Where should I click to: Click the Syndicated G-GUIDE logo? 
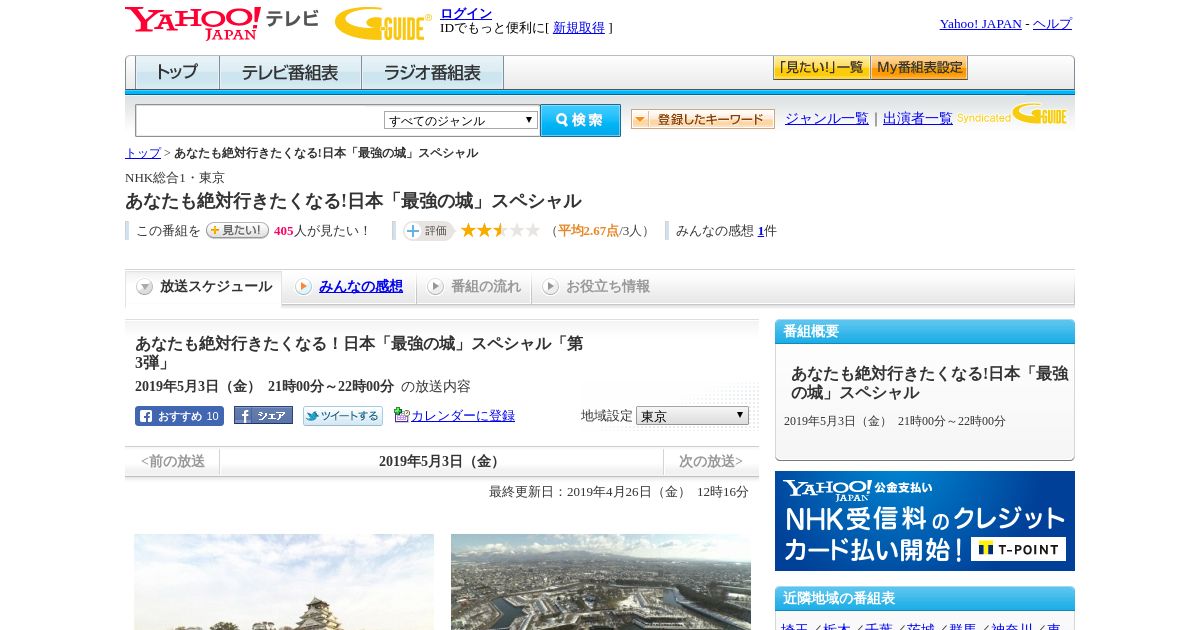tap(1012, 115)
